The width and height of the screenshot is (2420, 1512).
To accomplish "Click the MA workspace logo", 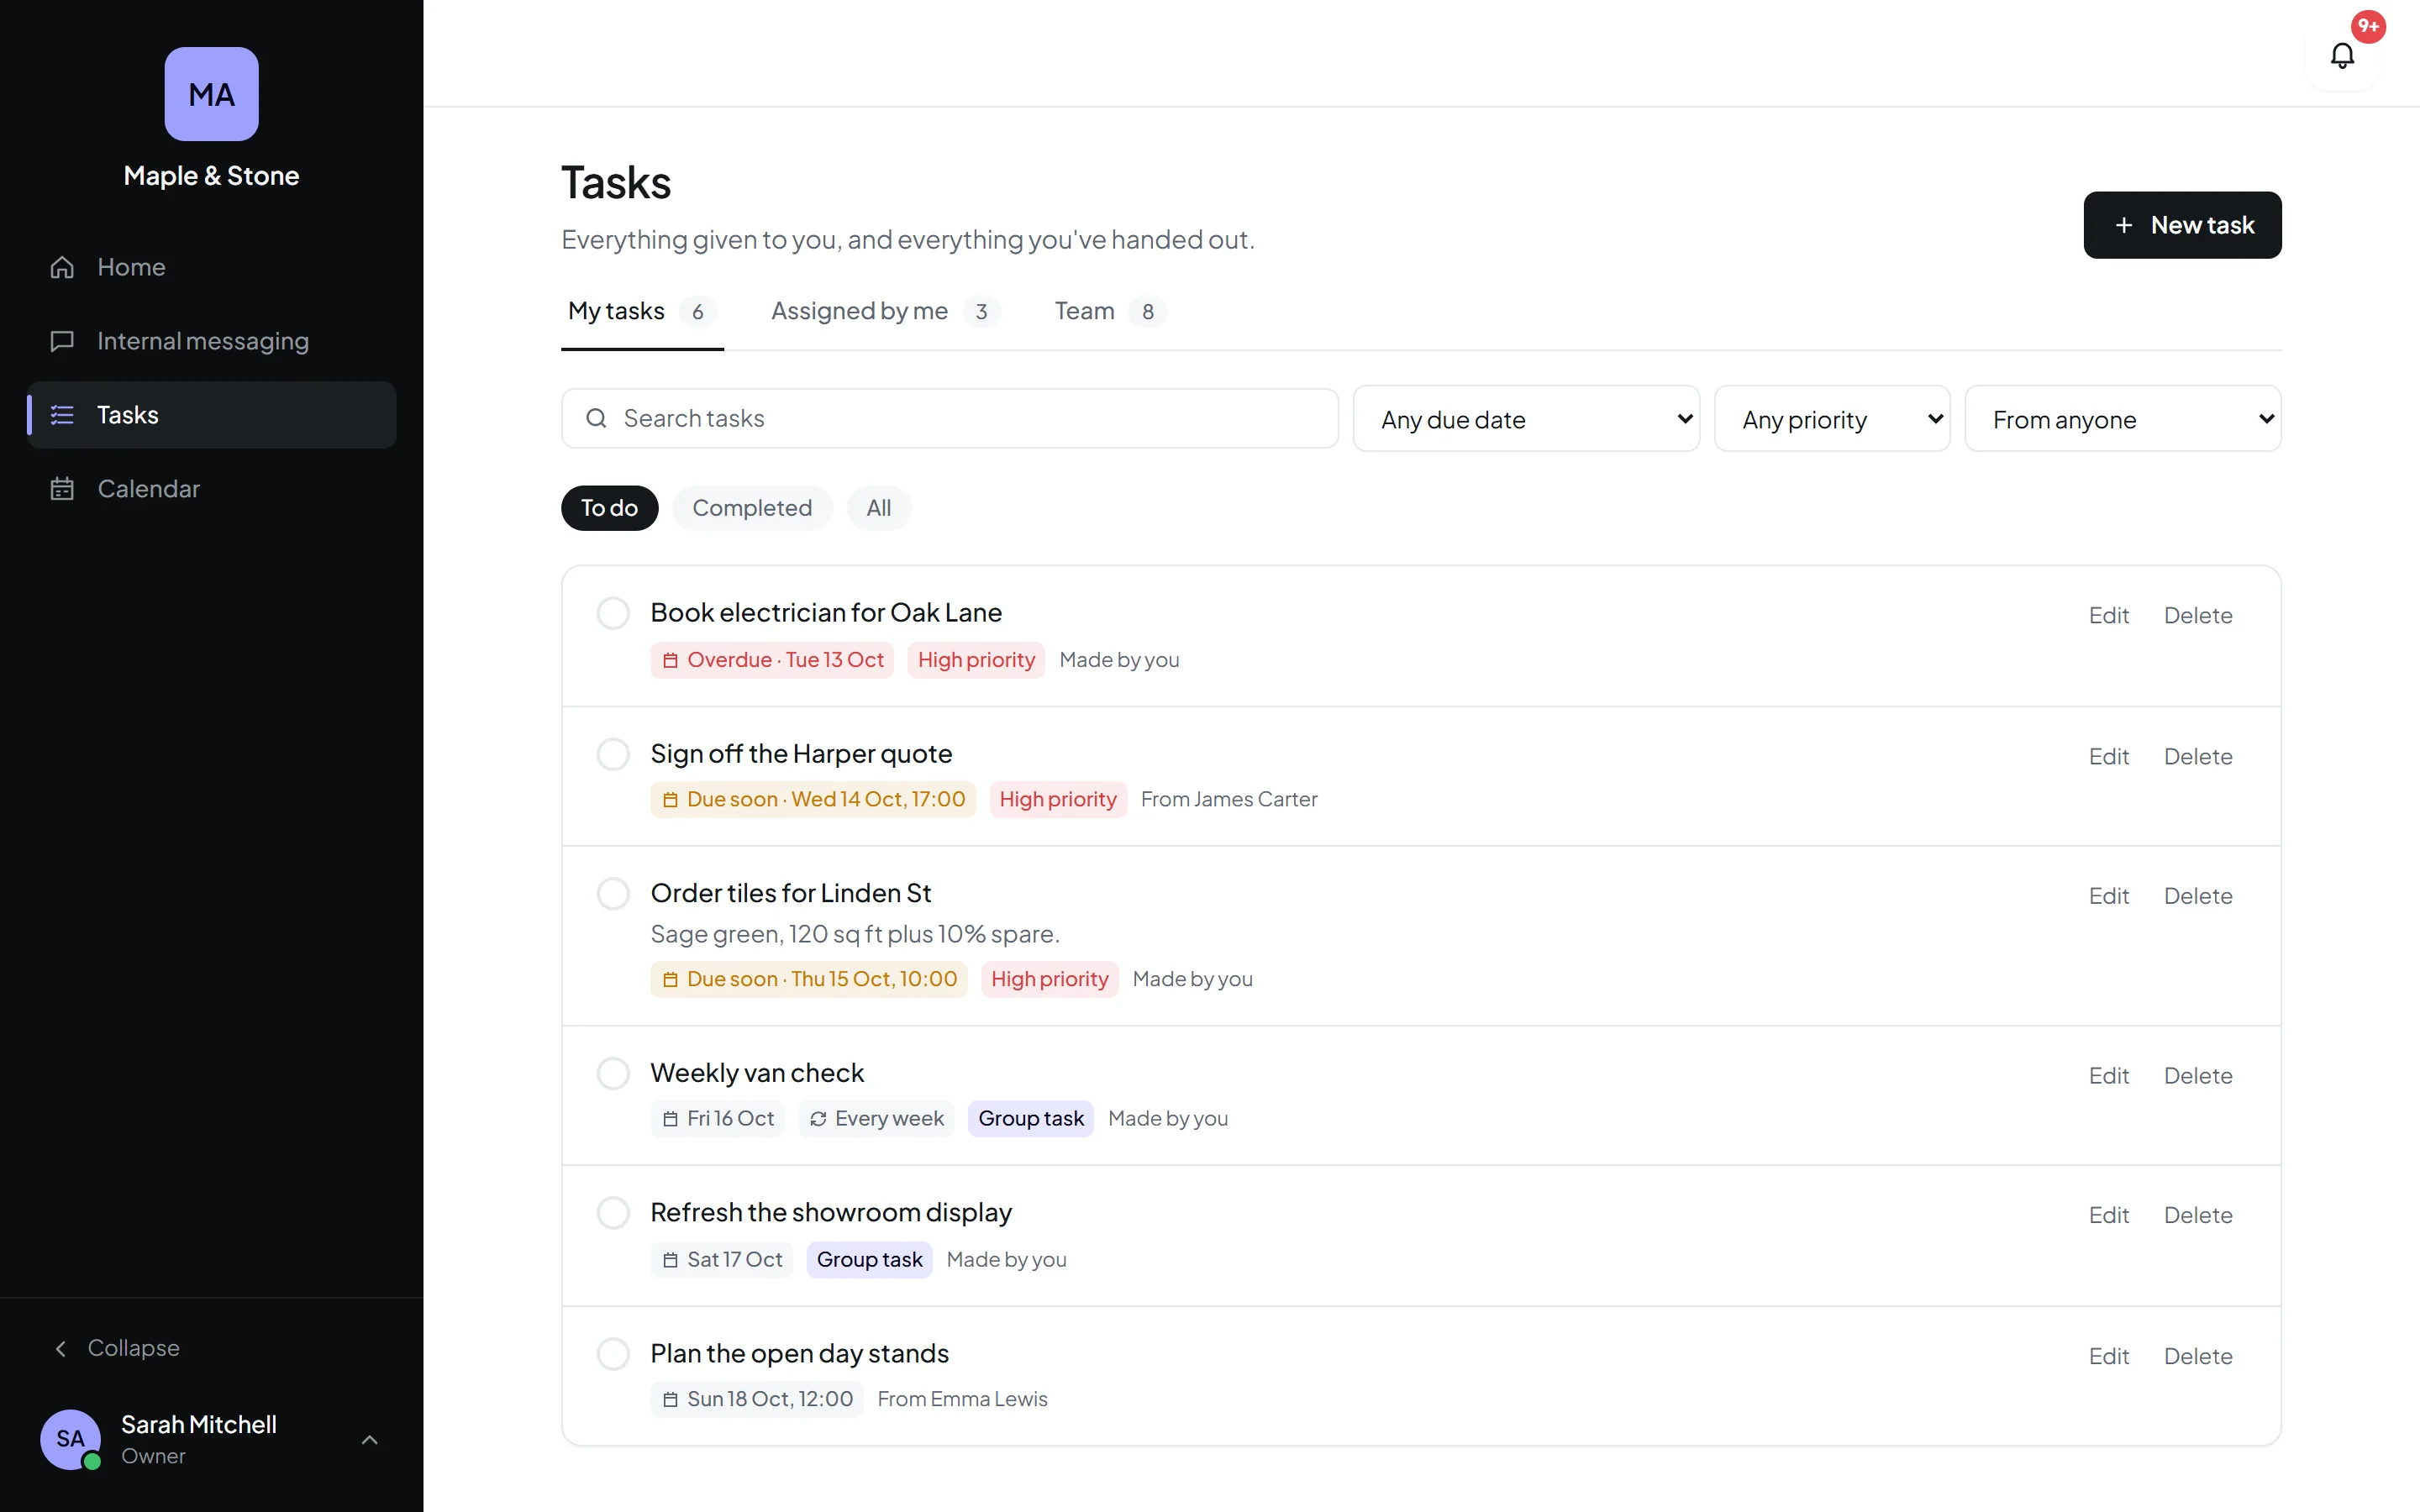I will pos(211,94).
